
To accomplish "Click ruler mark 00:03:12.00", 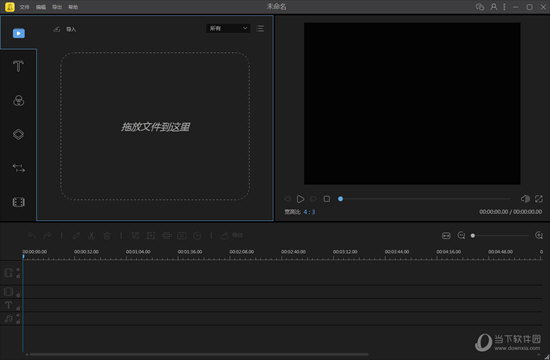I will click(345, 252).
